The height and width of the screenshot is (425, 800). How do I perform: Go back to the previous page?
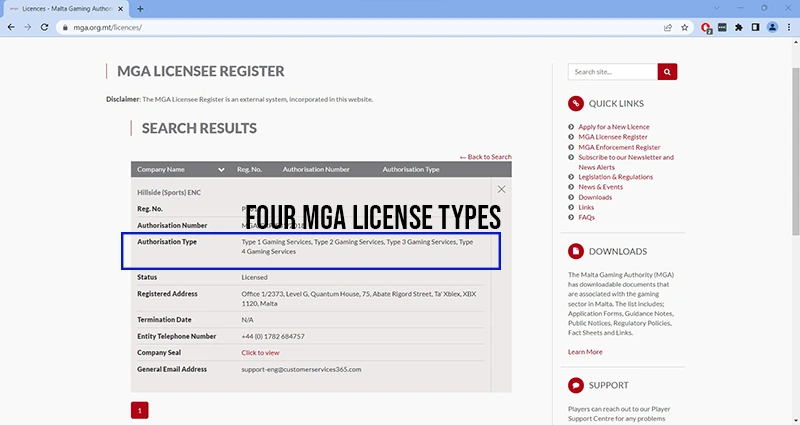(x=11, y=27)
